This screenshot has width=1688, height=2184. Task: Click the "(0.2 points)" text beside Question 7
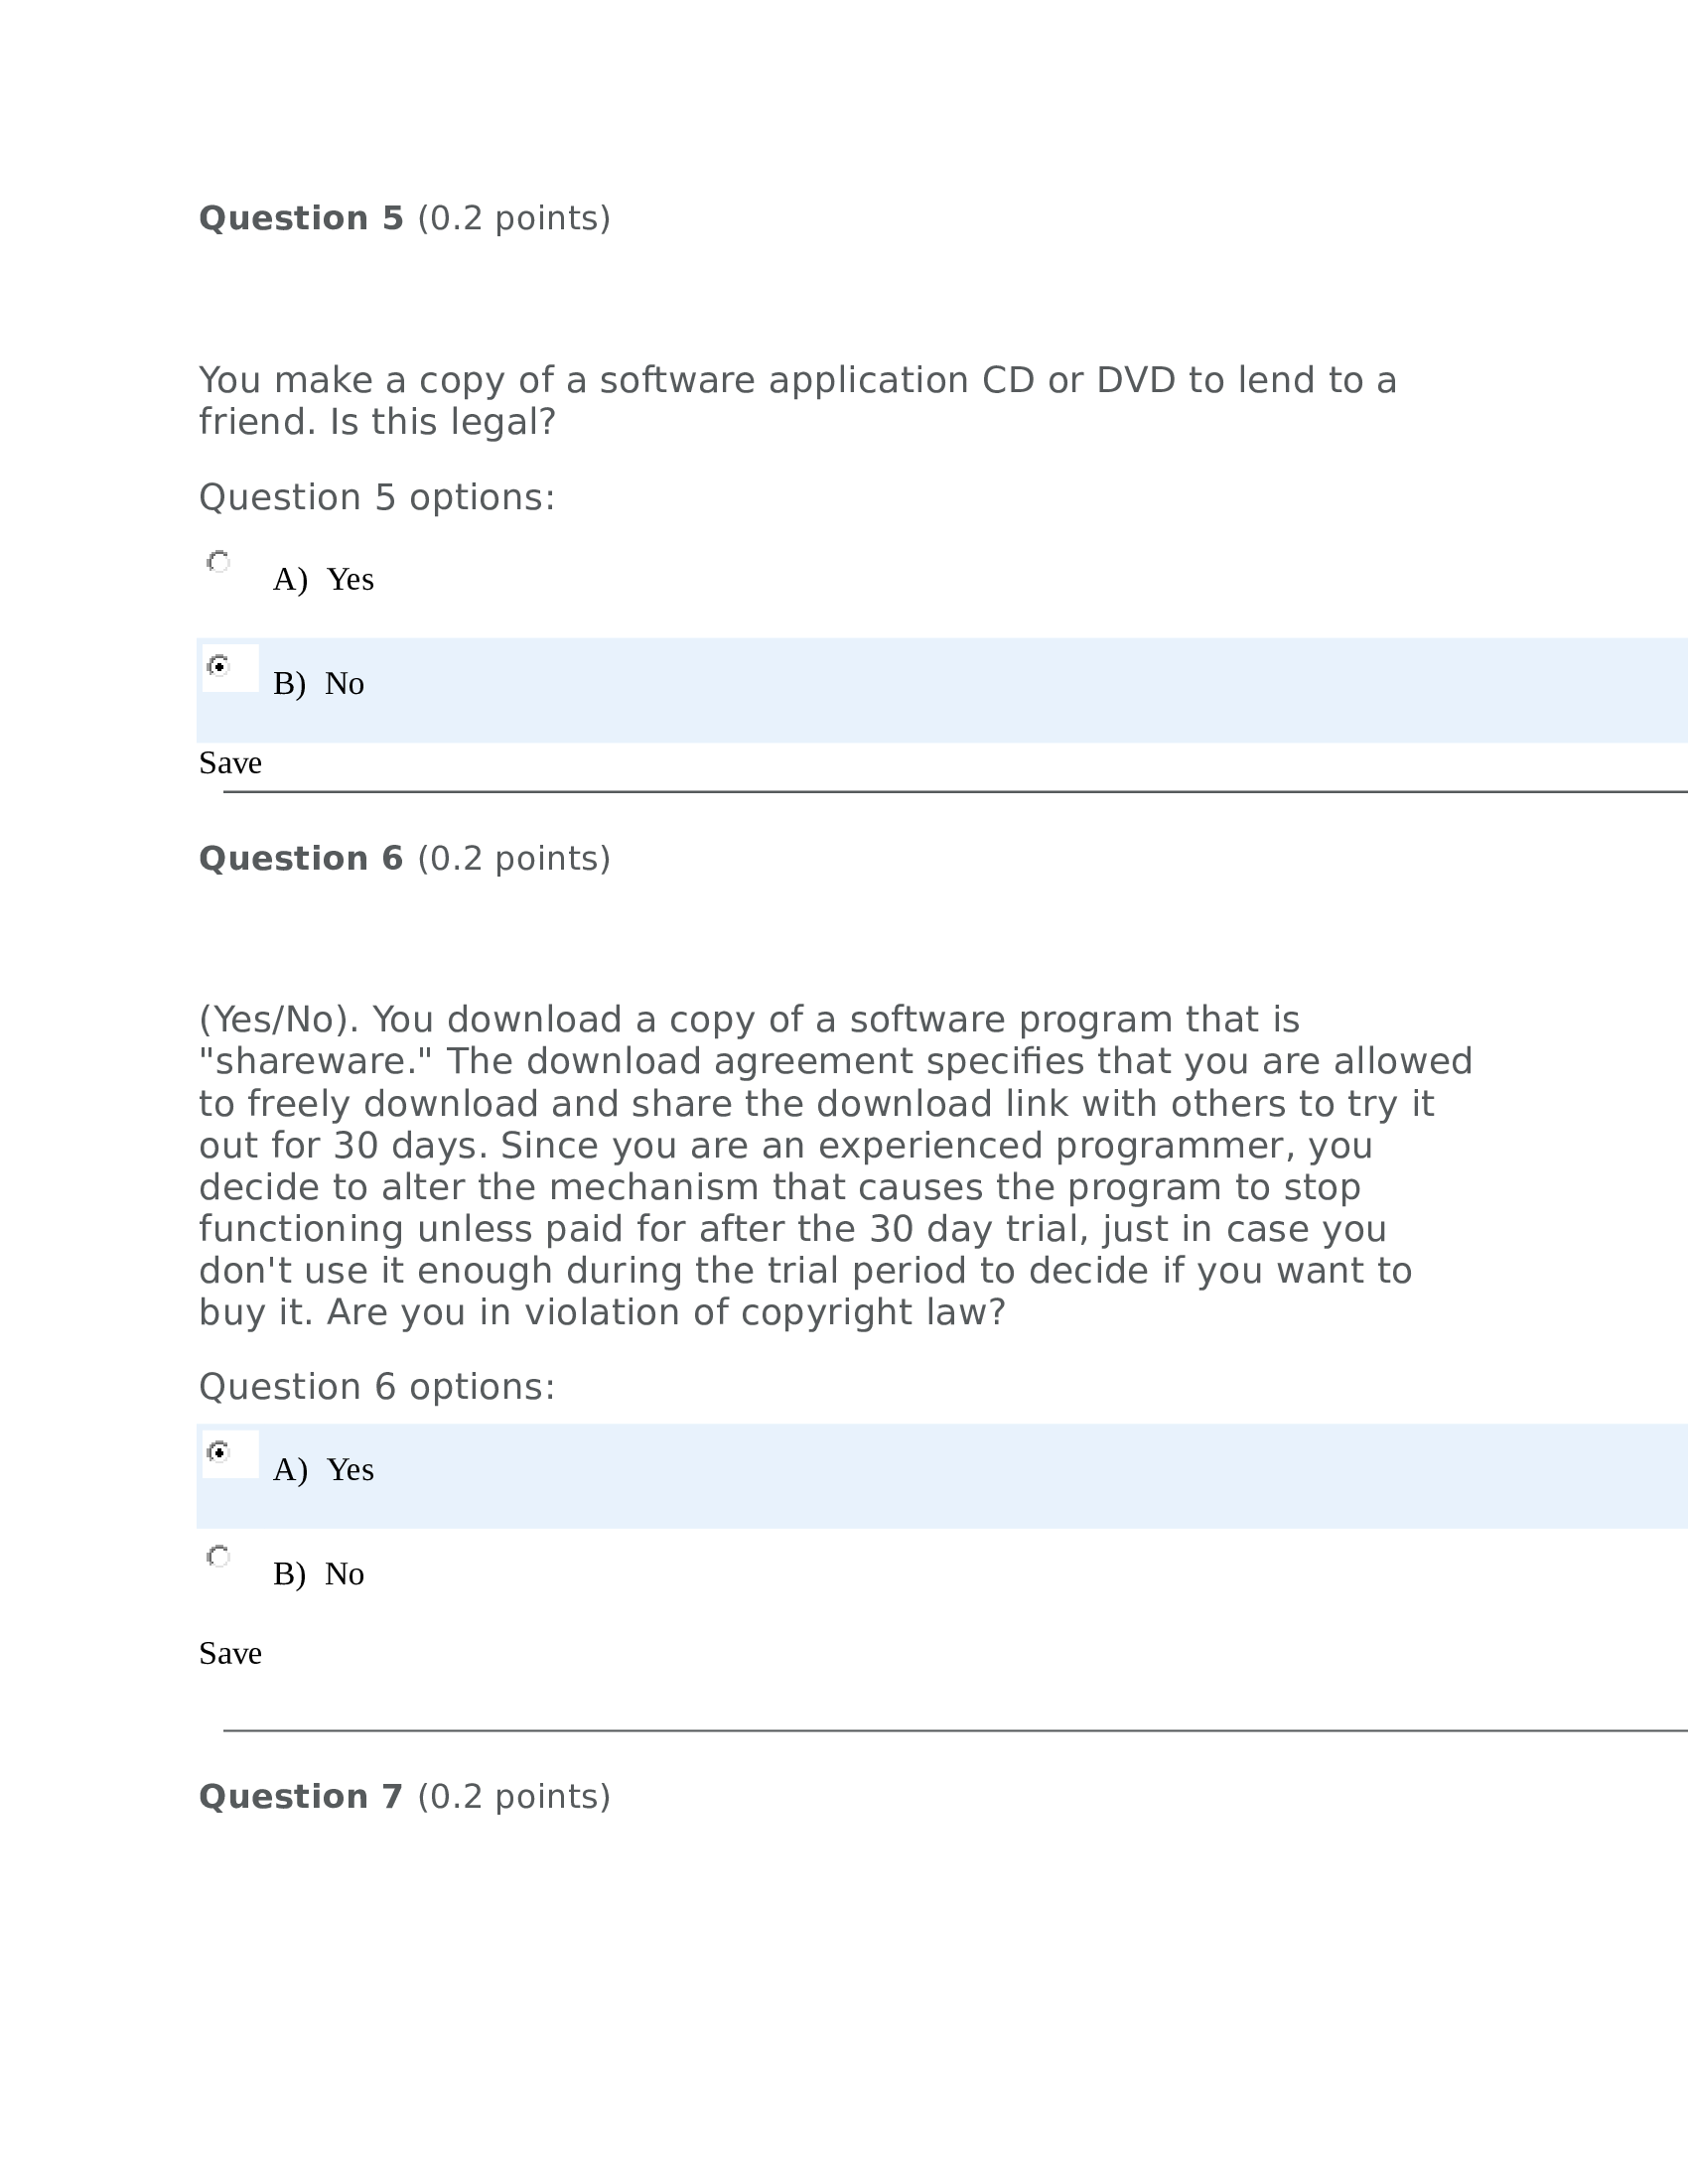(514, 1796)
